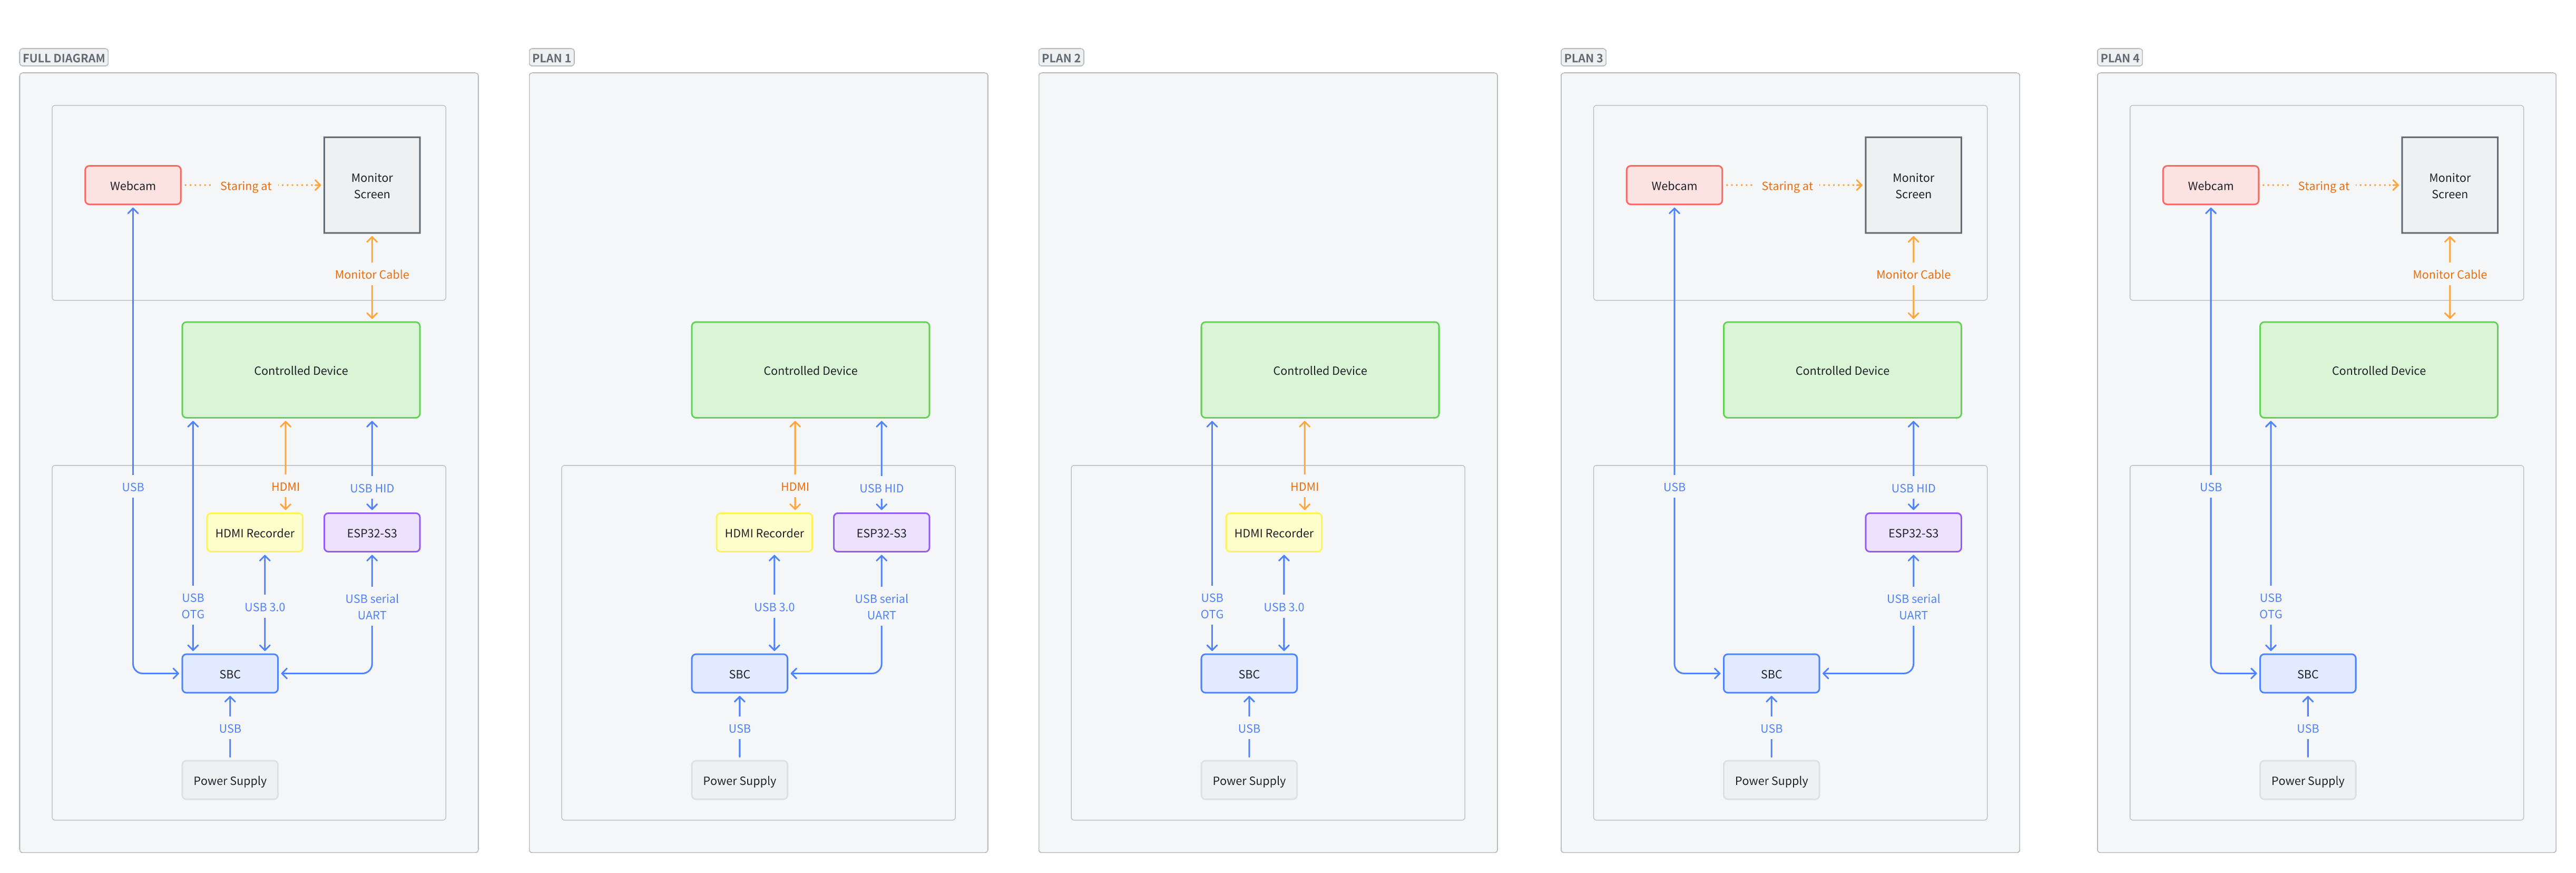Click SBC node in Plan 4
Image resolution: width=2576 pixels, height=873 pixels.
coord(2307,674)
